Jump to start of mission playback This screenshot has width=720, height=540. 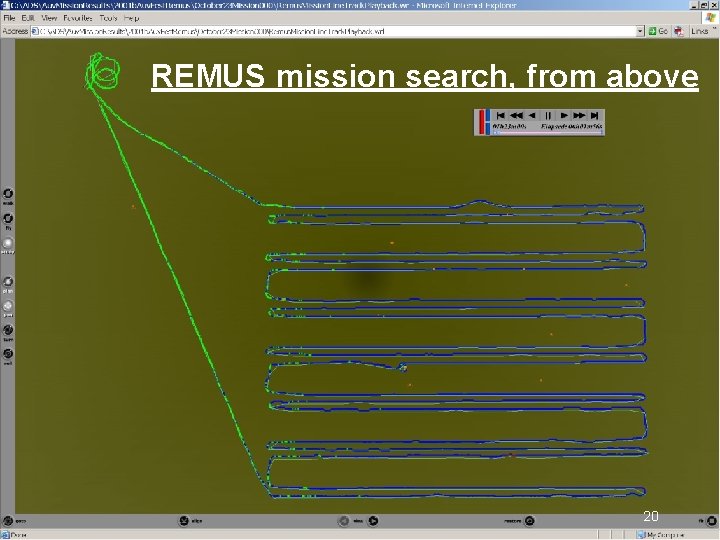coord(501,115)
